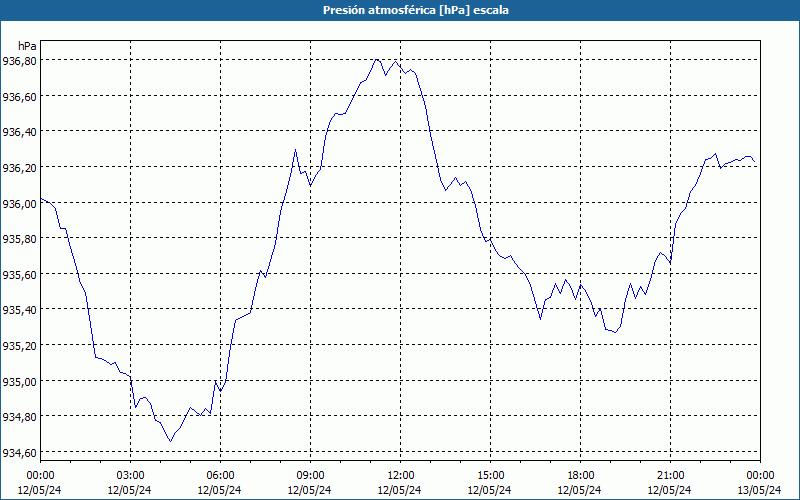
Task: Click the 15:00 time label
Action: coord(490,476)
